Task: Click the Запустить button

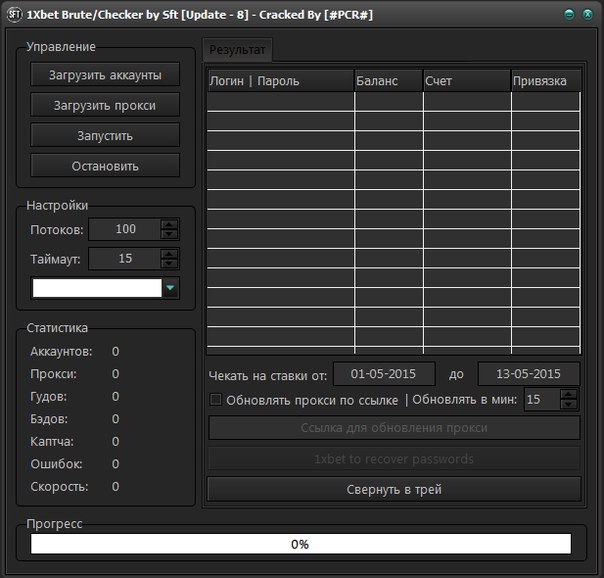Action: click(x=105, y=136)
